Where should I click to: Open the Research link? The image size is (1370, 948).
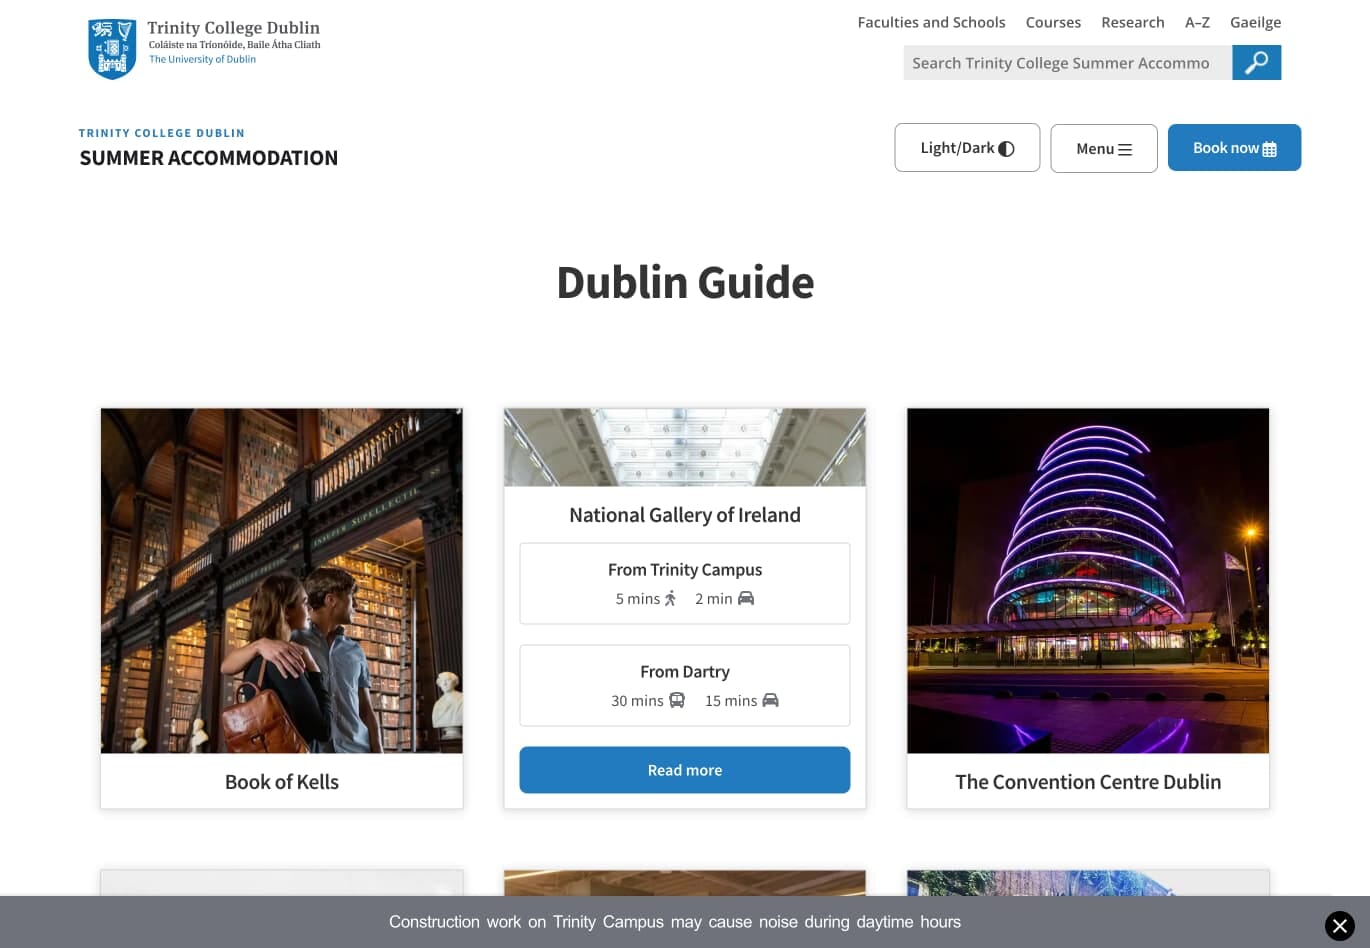click(1132, 22)
